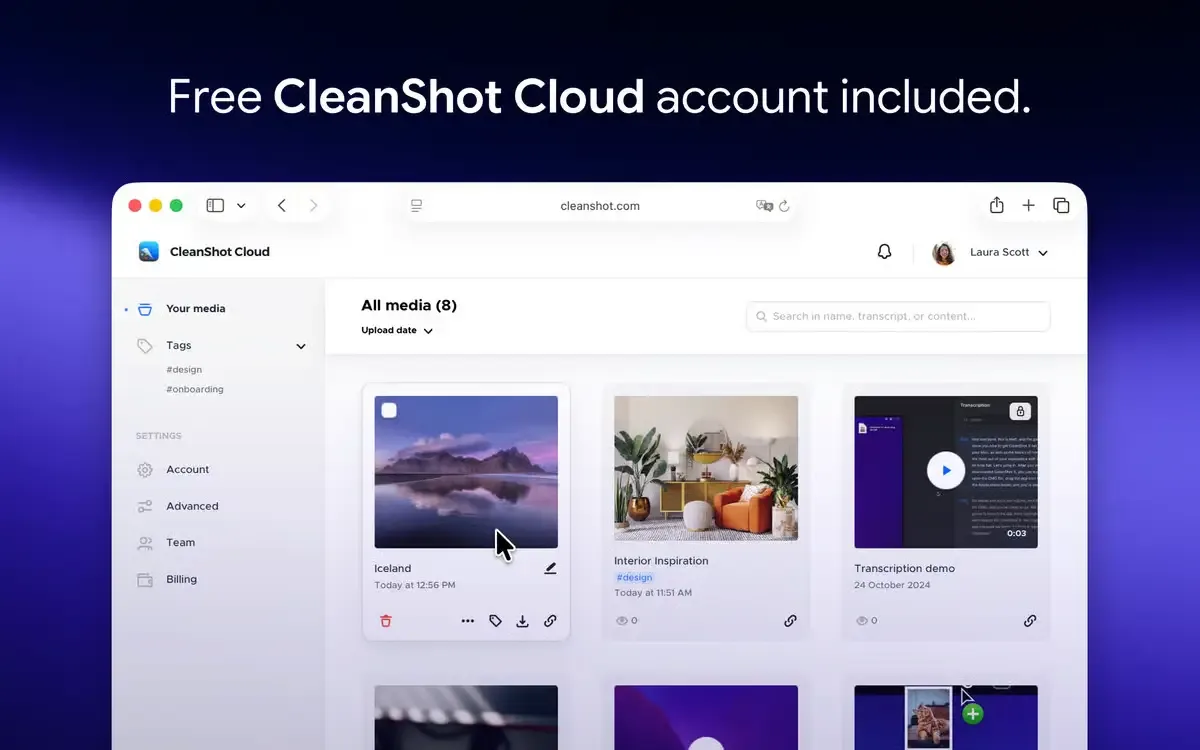Download Iceland with the download icon

(x=522, y=621)
